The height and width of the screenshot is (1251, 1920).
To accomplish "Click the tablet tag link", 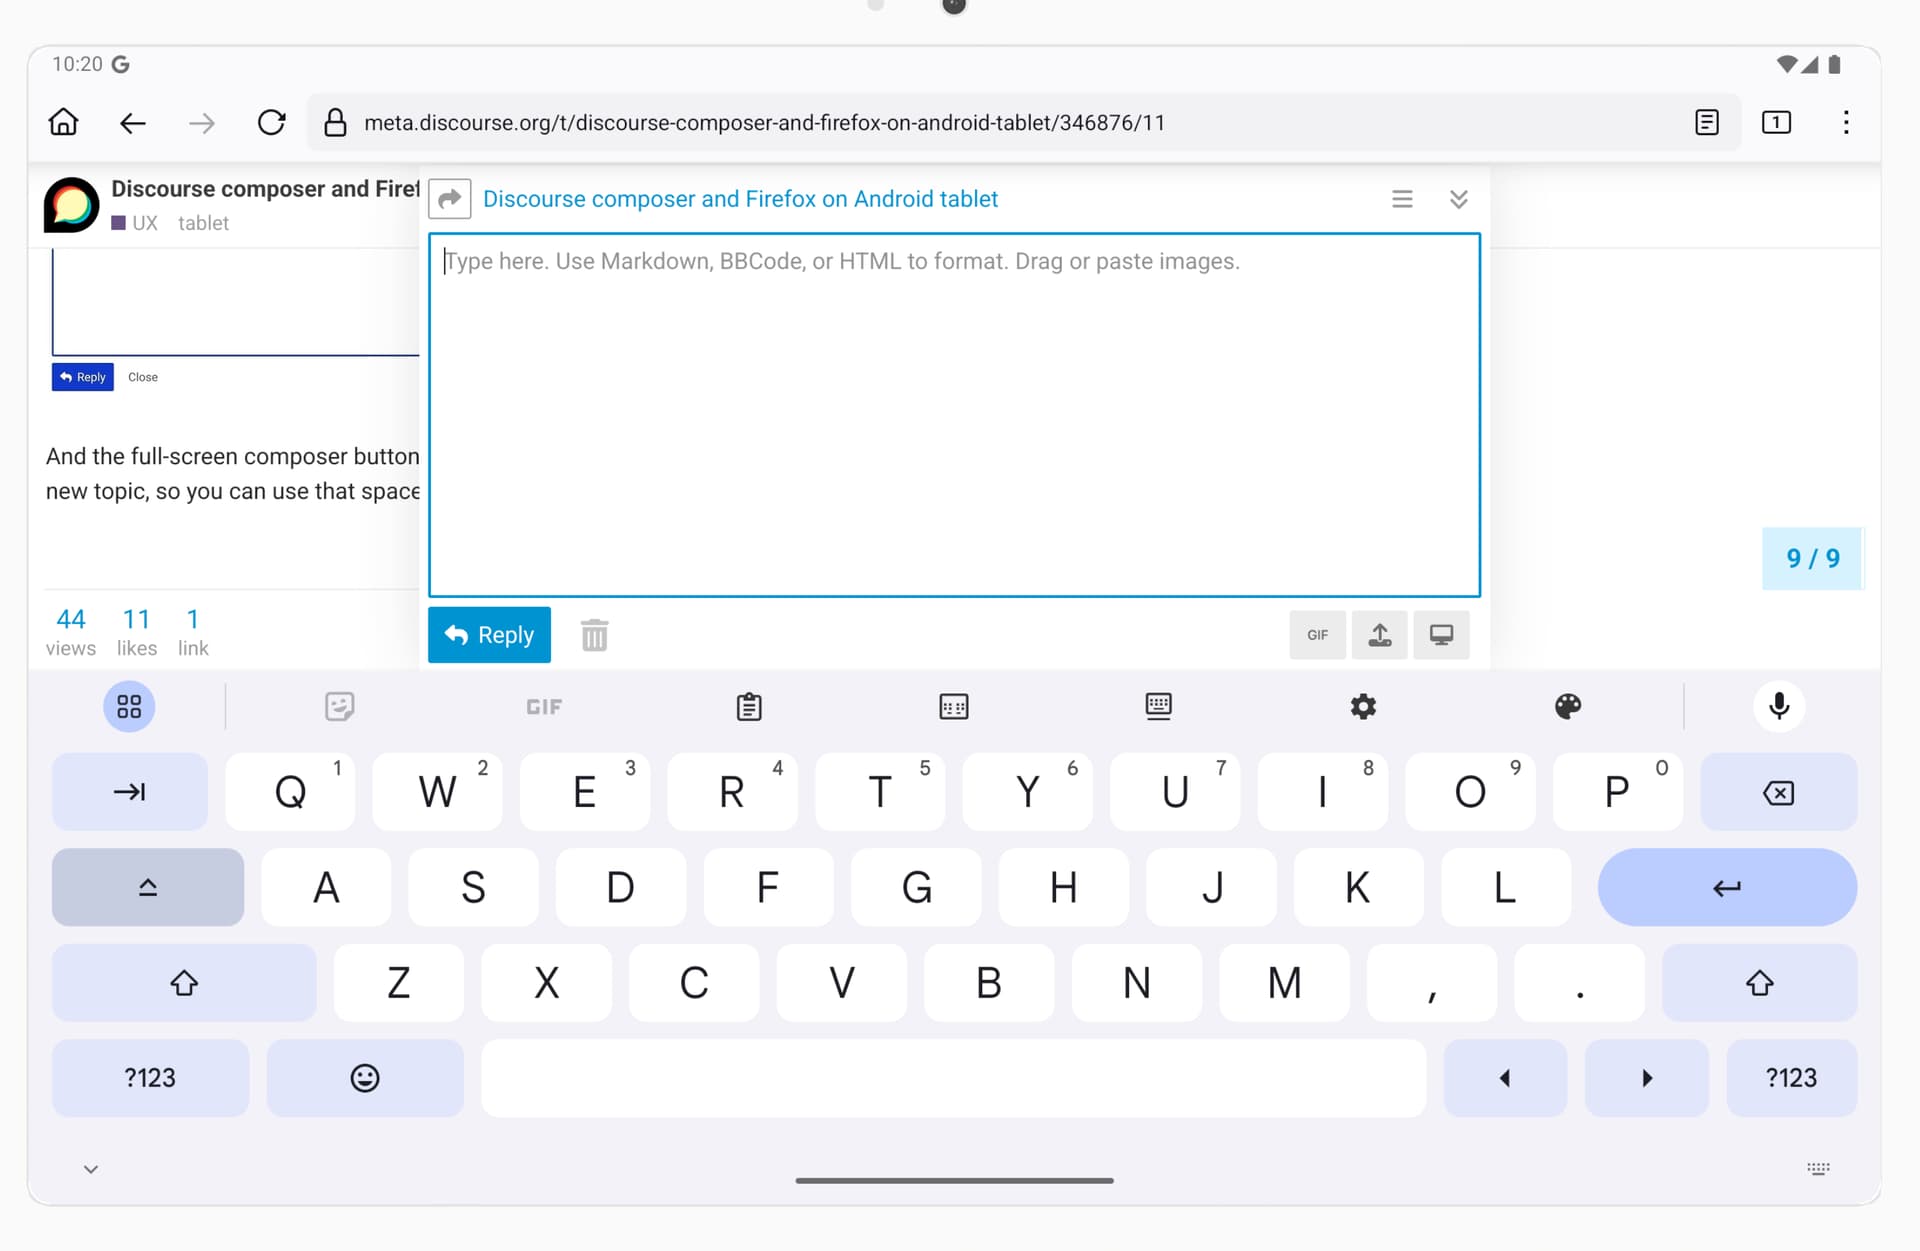I will coord(203,223).
